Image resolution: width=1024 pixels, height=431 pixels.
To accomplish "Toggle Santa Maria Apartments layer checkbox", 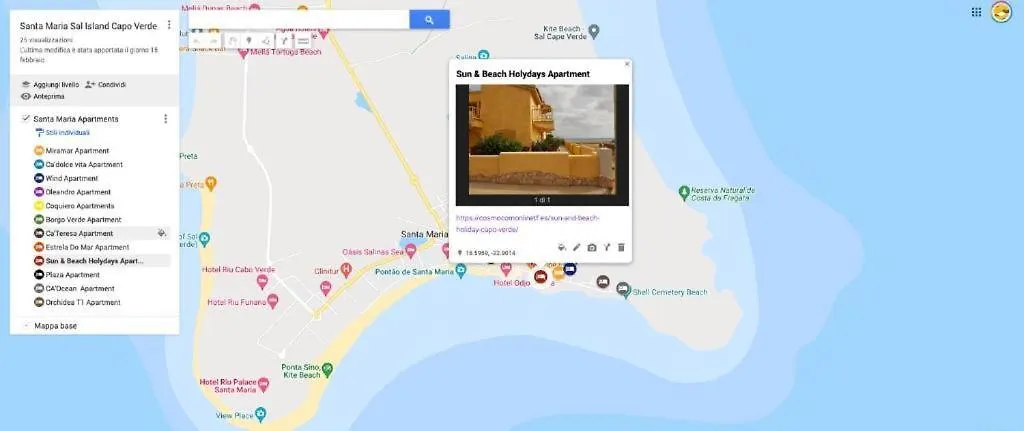I will (25, 118).
